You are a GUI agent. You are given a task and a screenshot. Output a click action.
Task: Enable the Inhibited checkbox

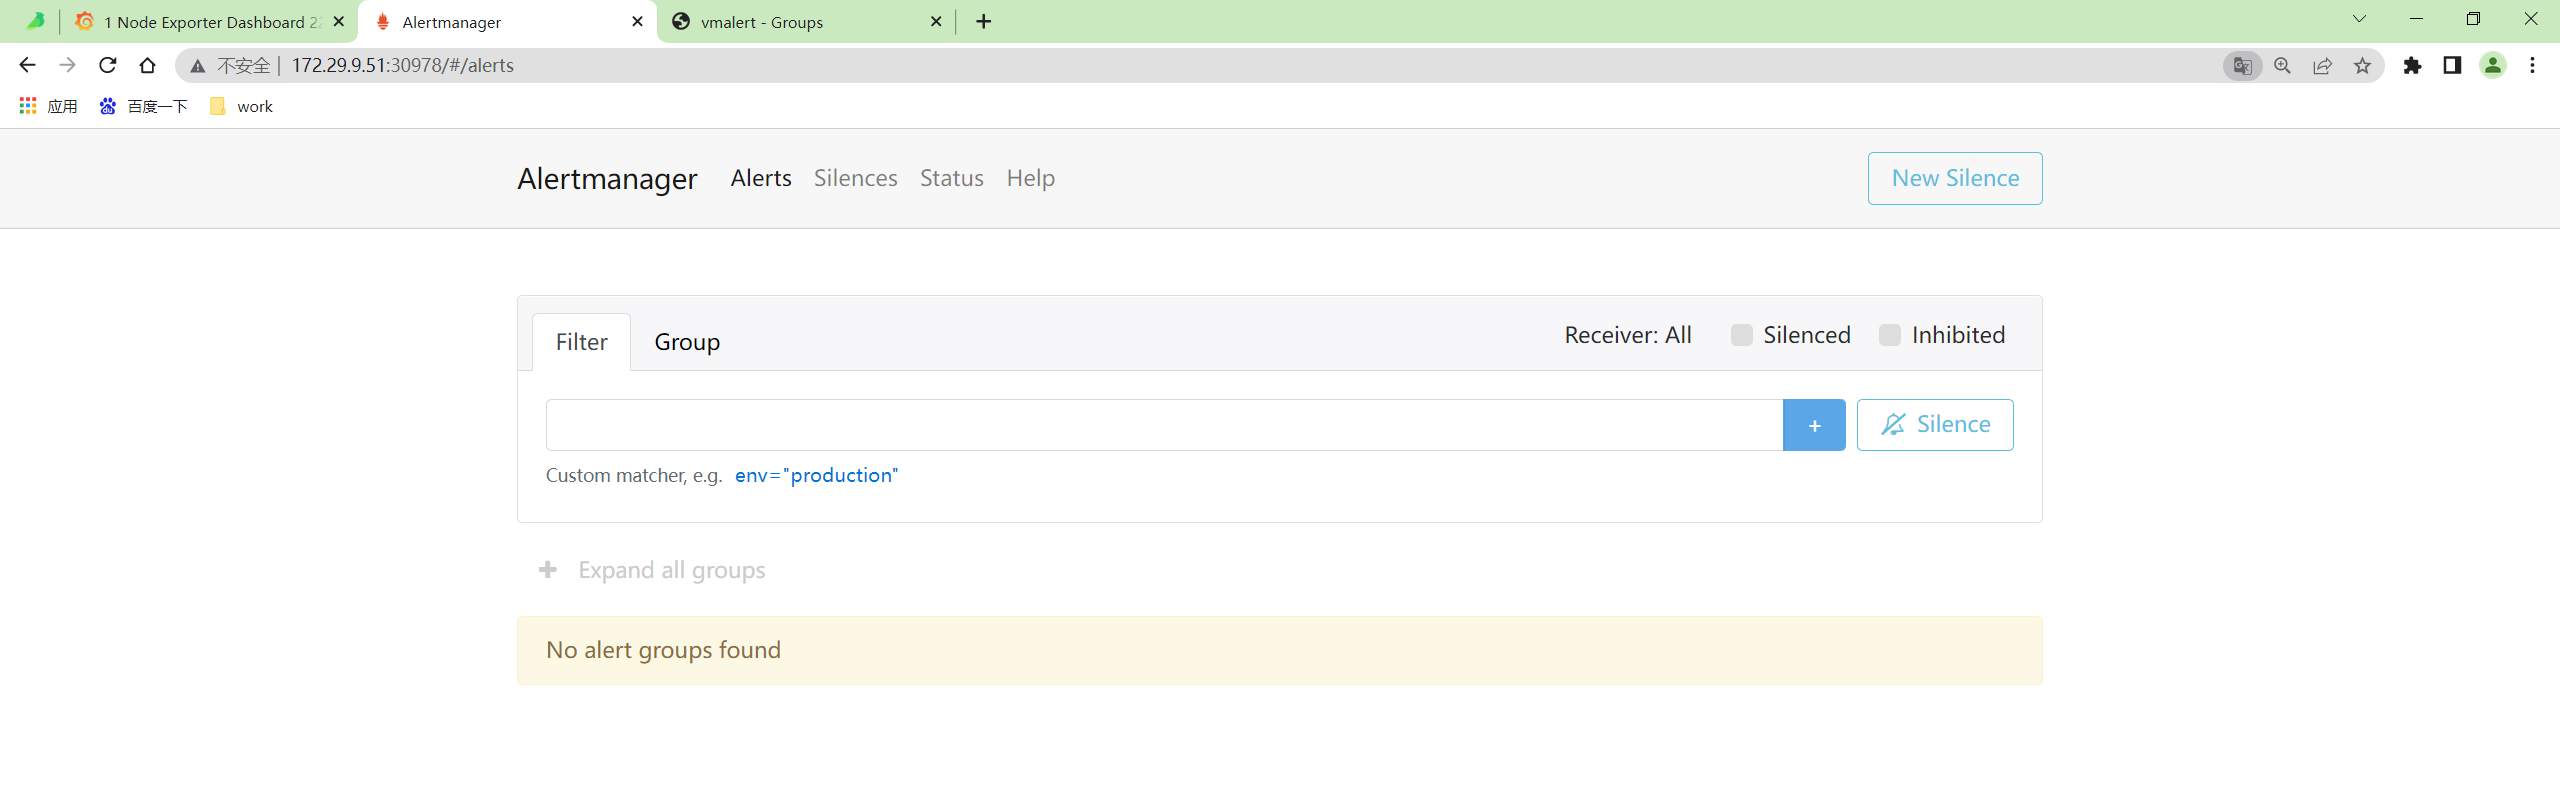(x=1890, y=335)
